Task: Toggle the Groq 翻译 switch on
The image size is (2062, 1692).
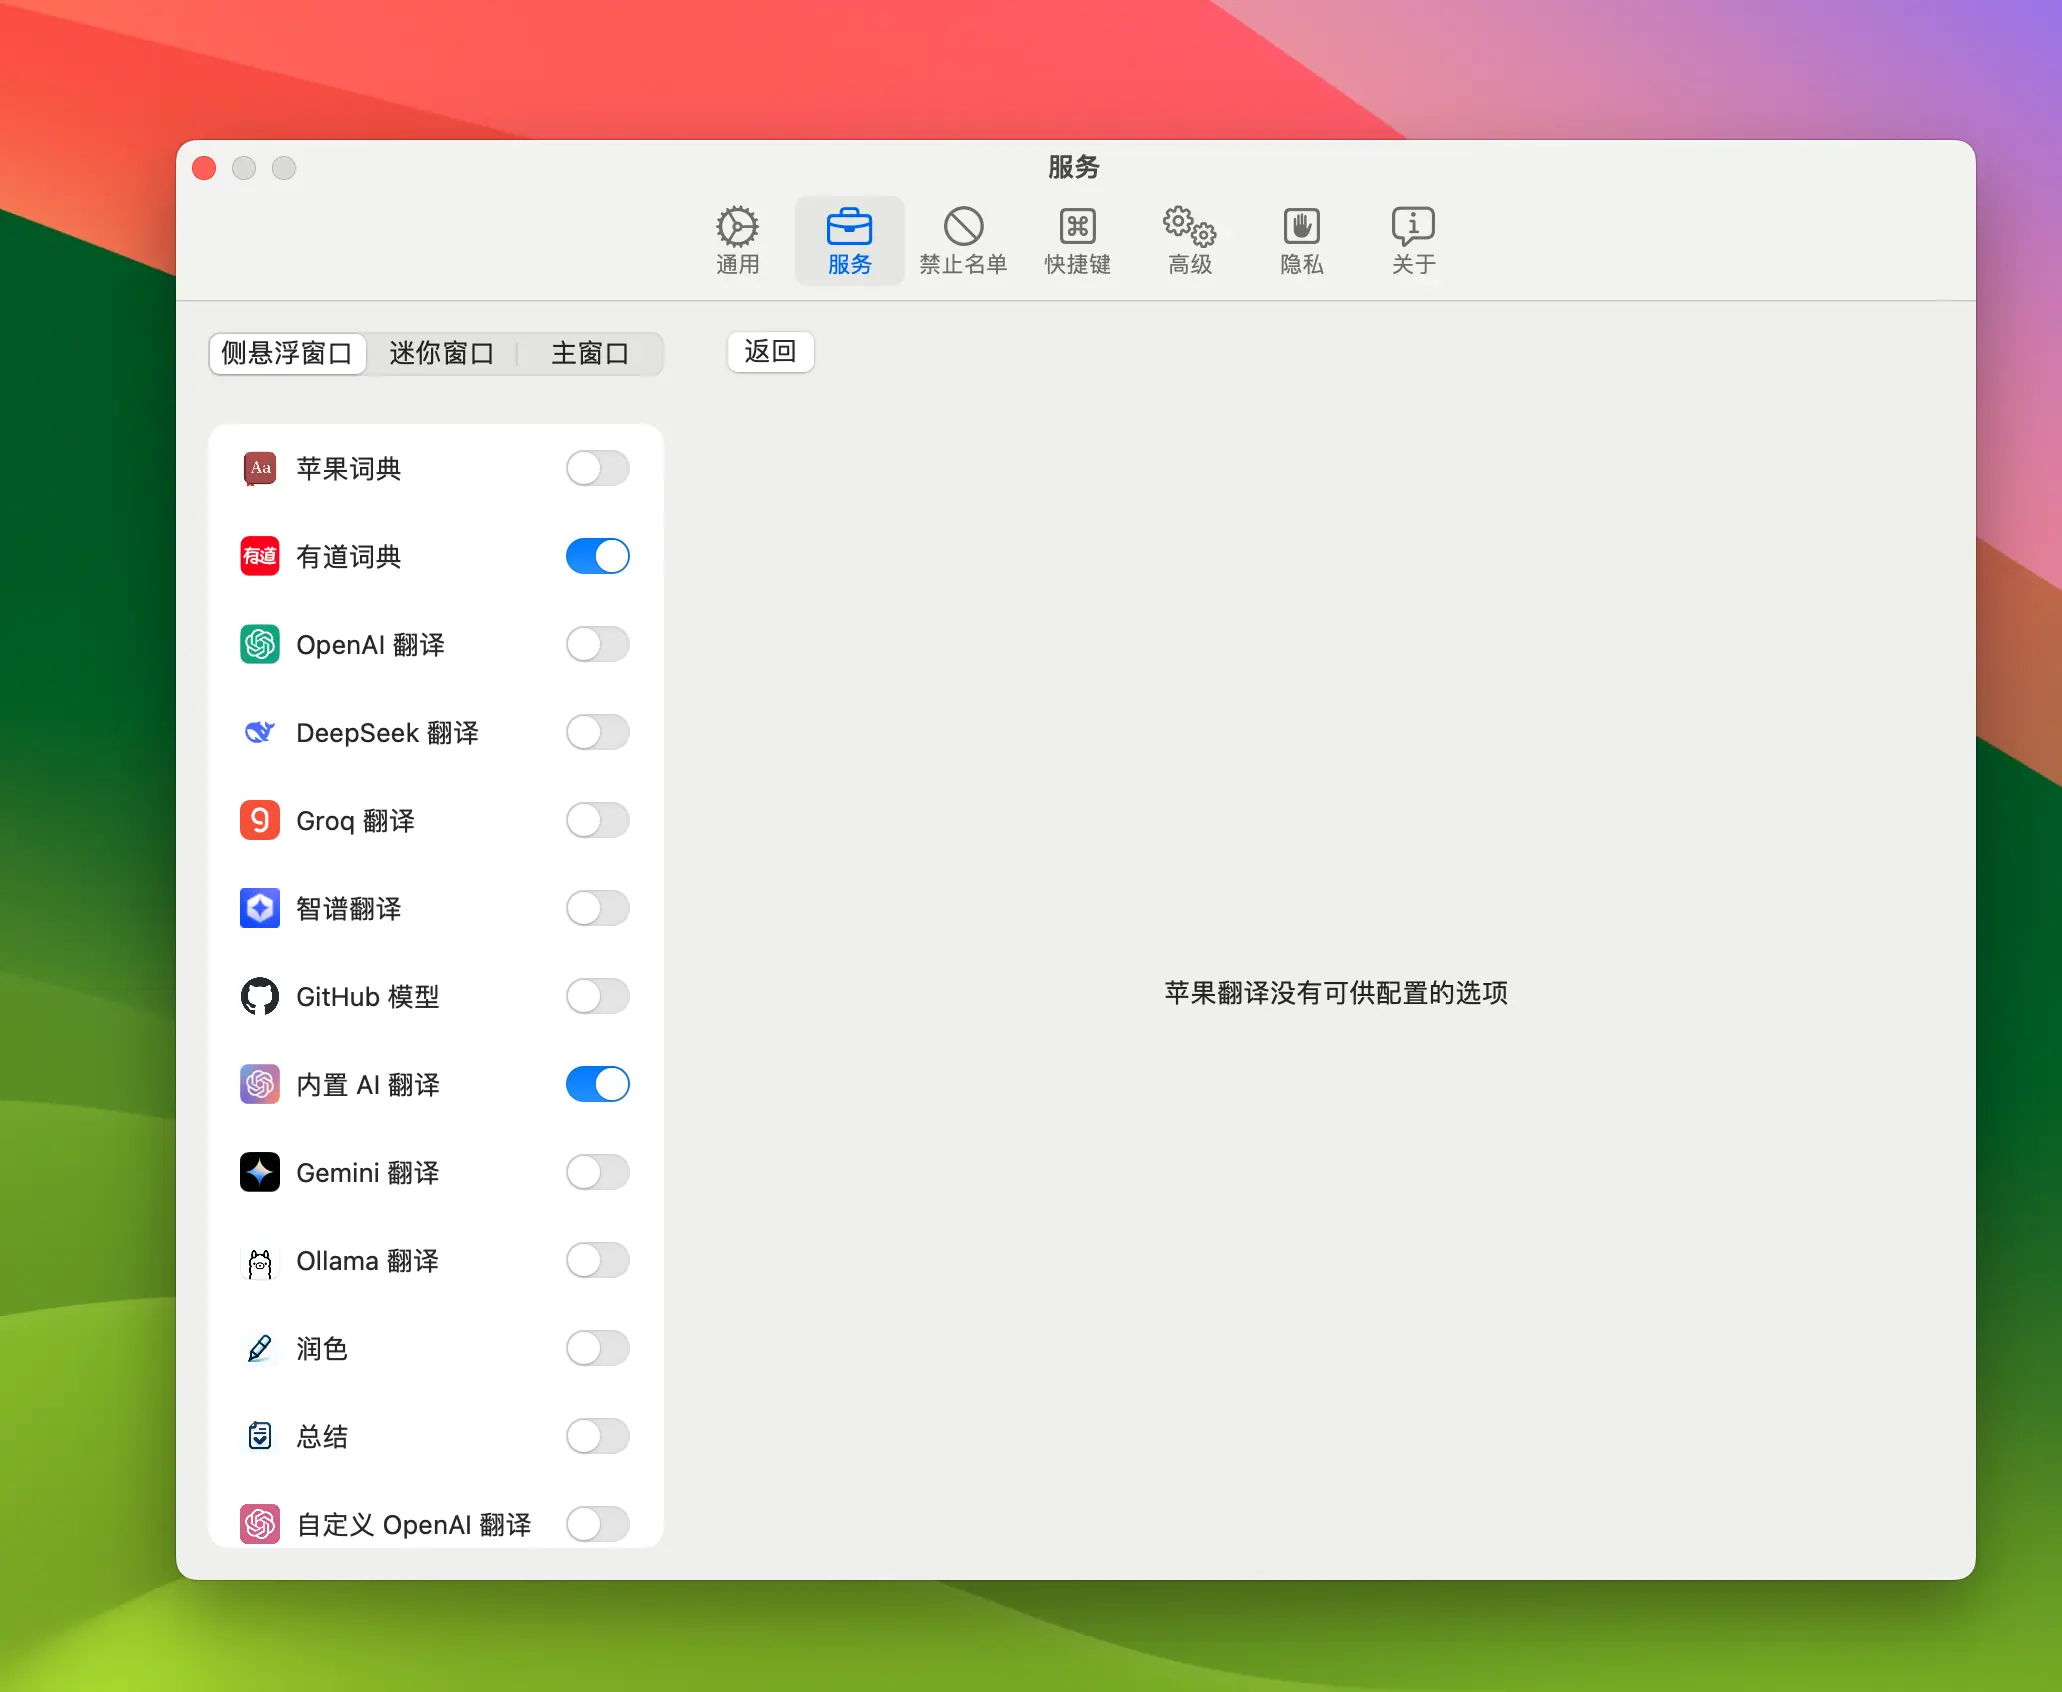Action: 597,821
